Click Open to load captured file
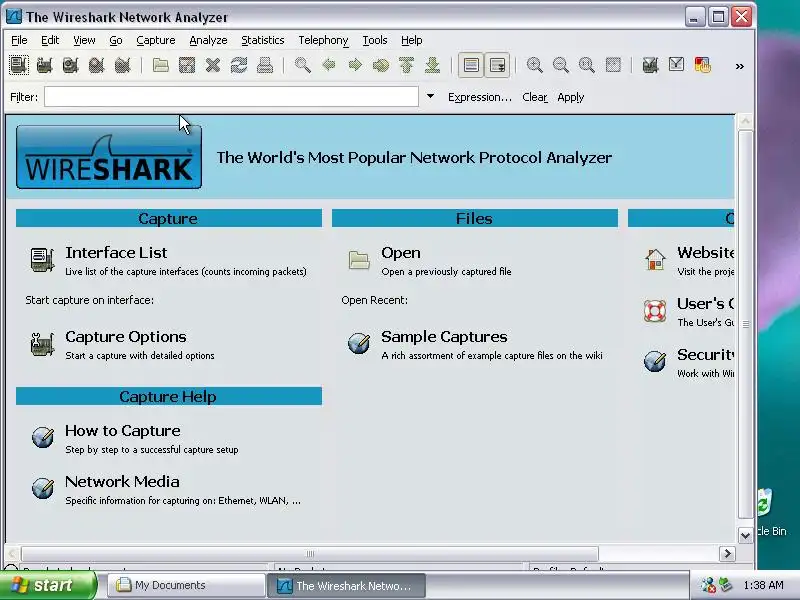 point(401,253)
